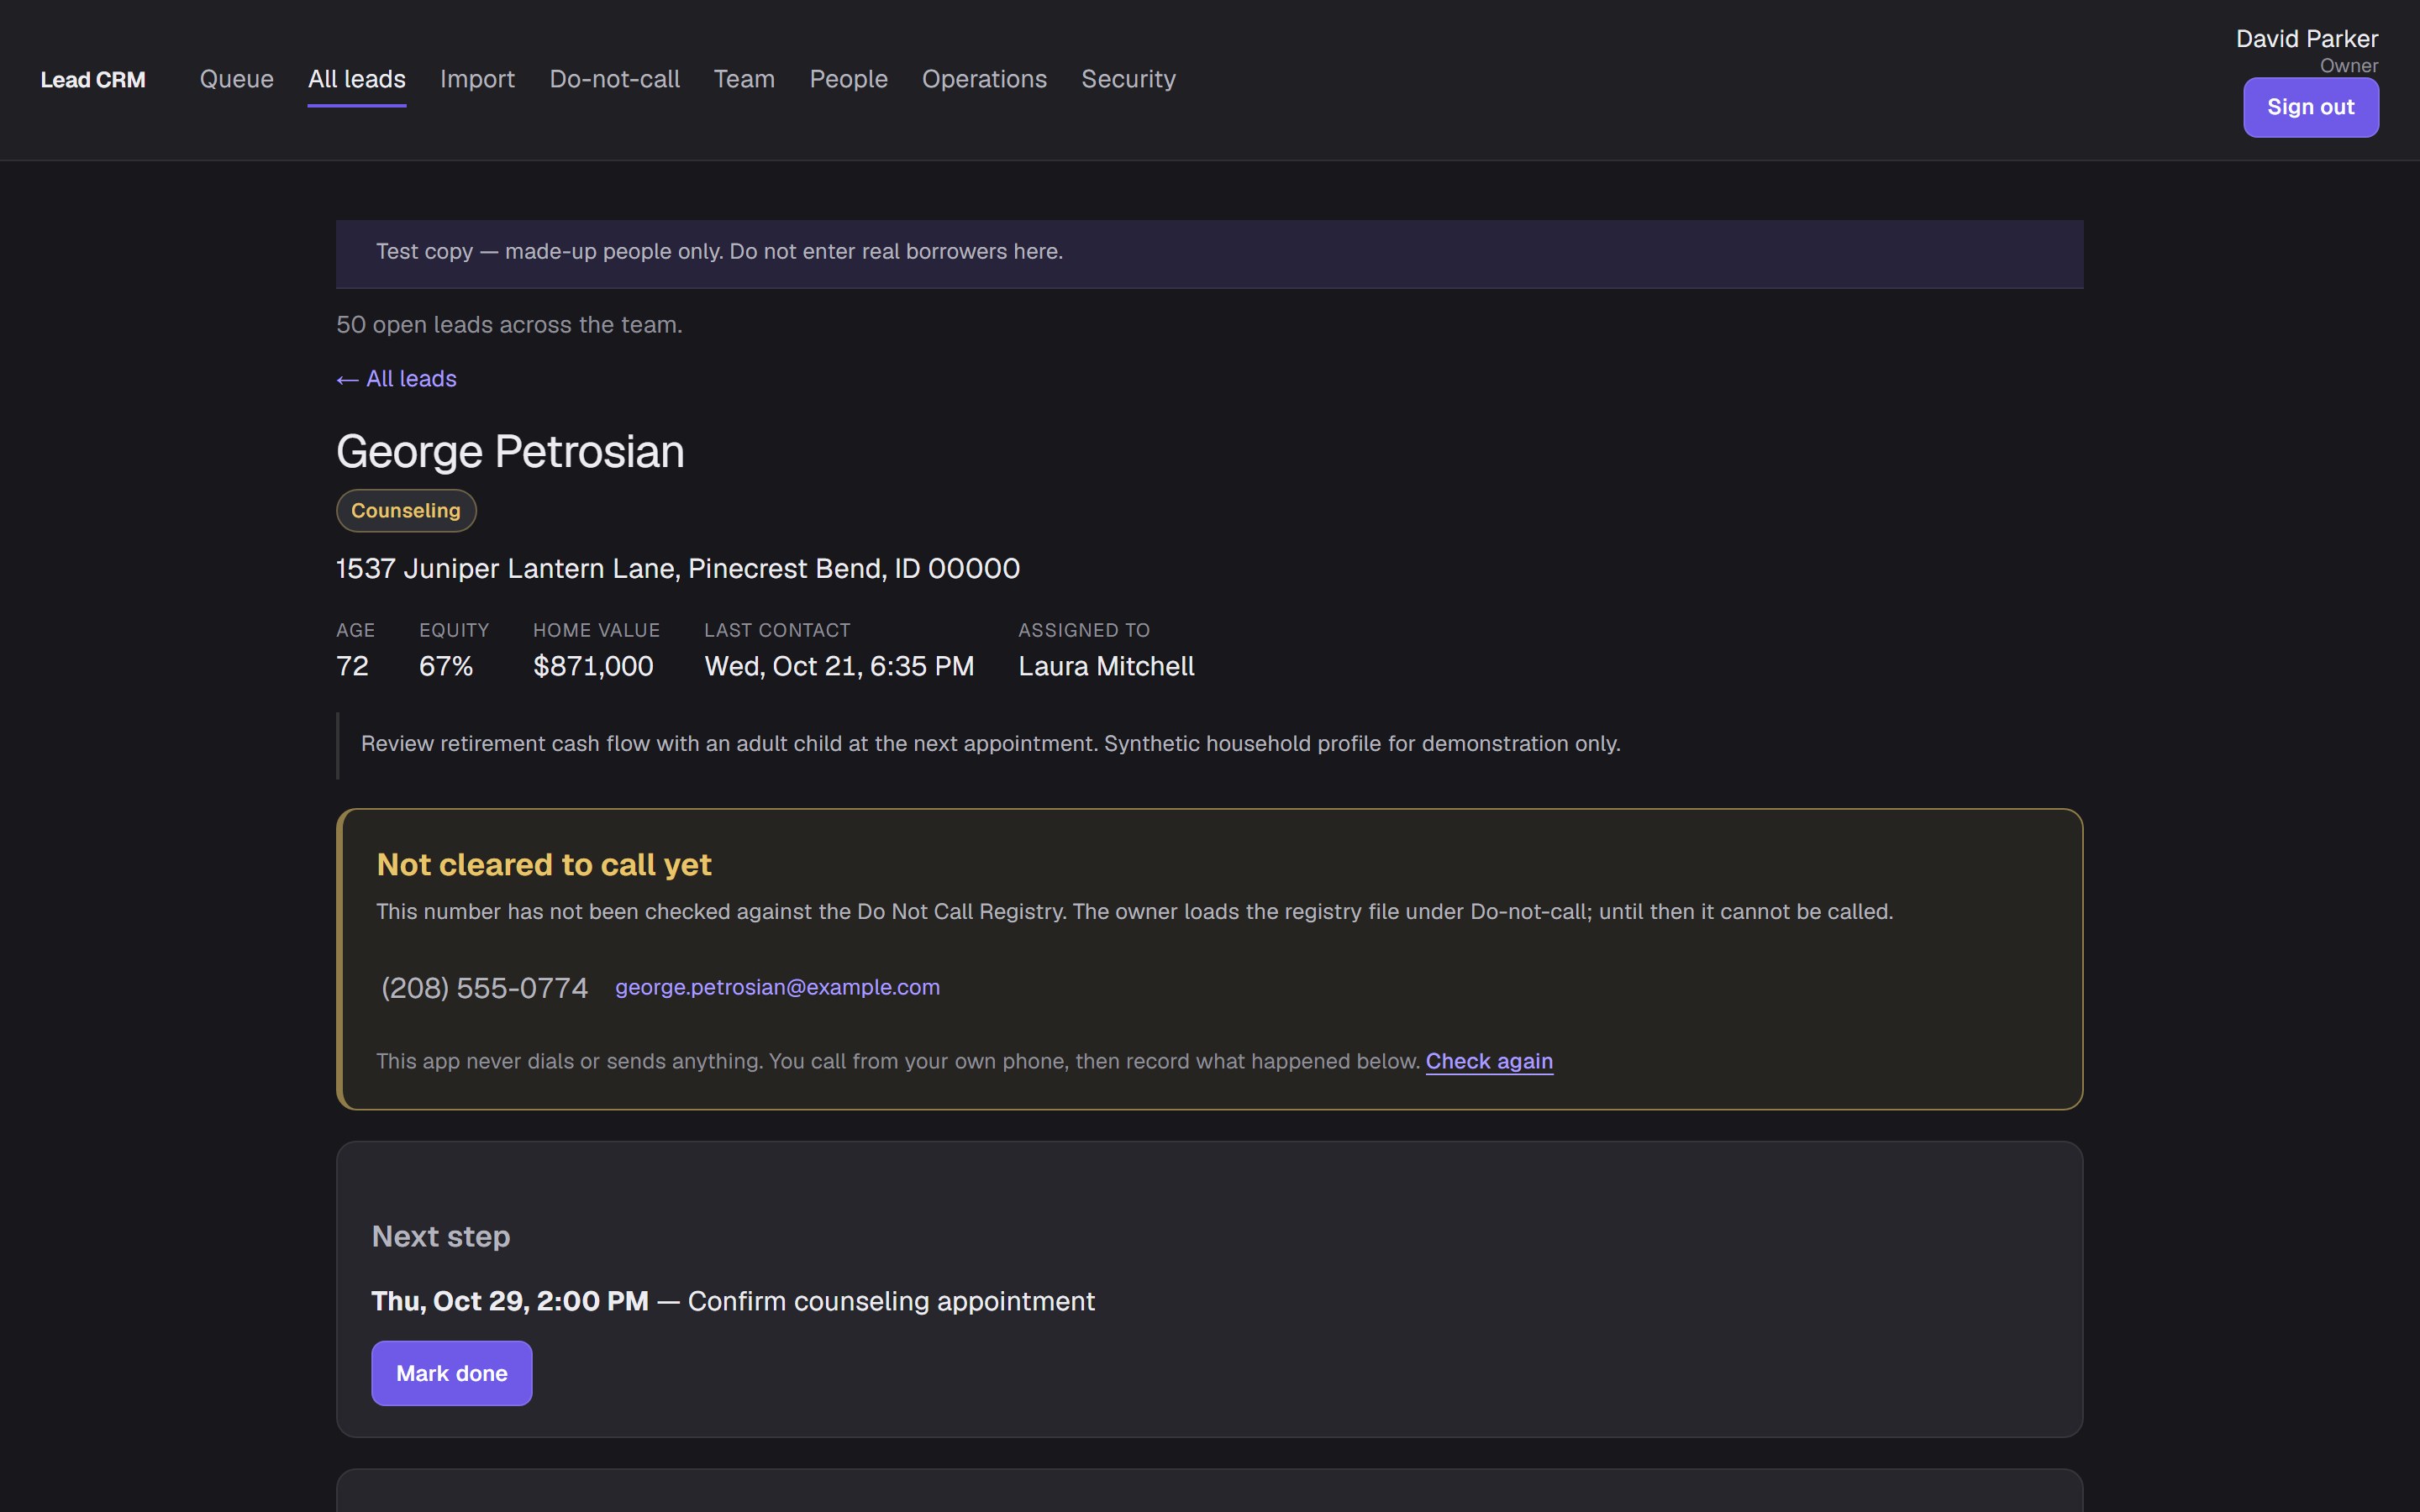2420x1512 pixels.
Task: Open the People tab
Action: click(848, 79)
